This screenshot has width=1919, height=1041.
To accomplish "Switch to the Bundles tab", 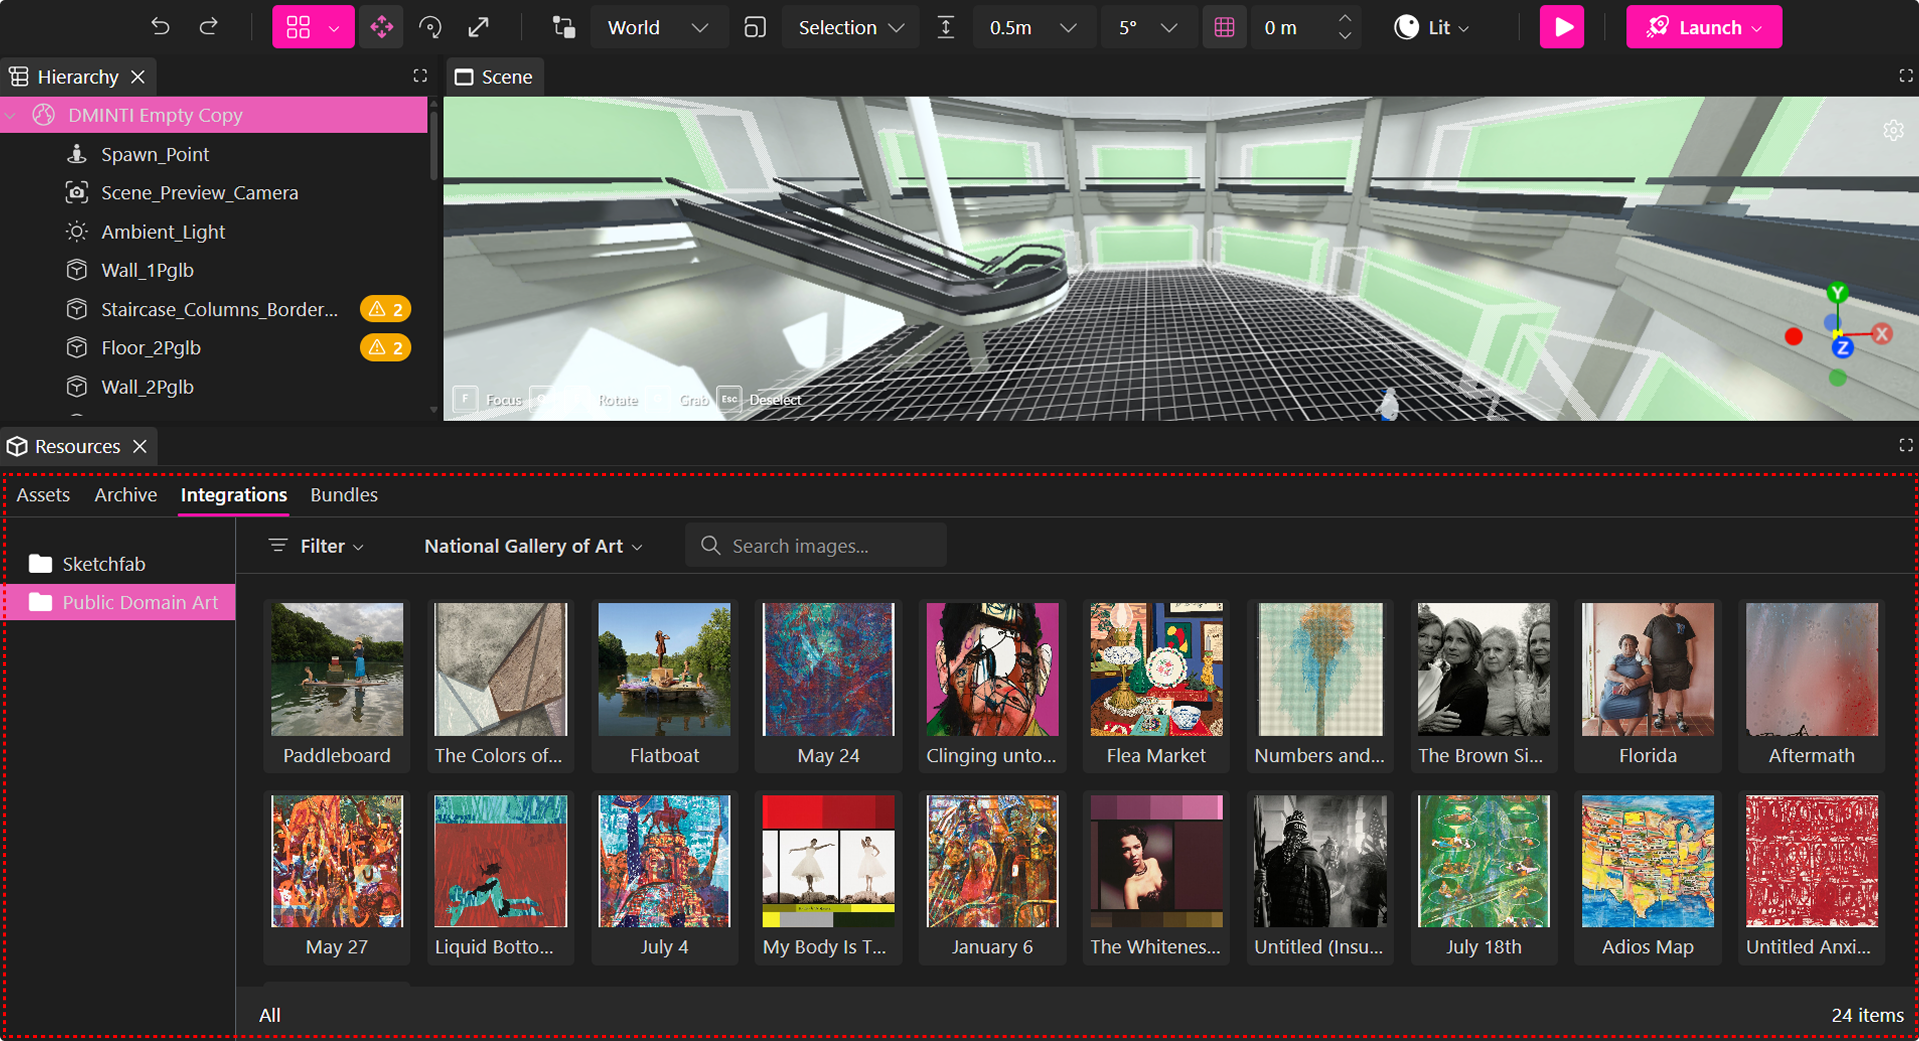I will point(343,495).
